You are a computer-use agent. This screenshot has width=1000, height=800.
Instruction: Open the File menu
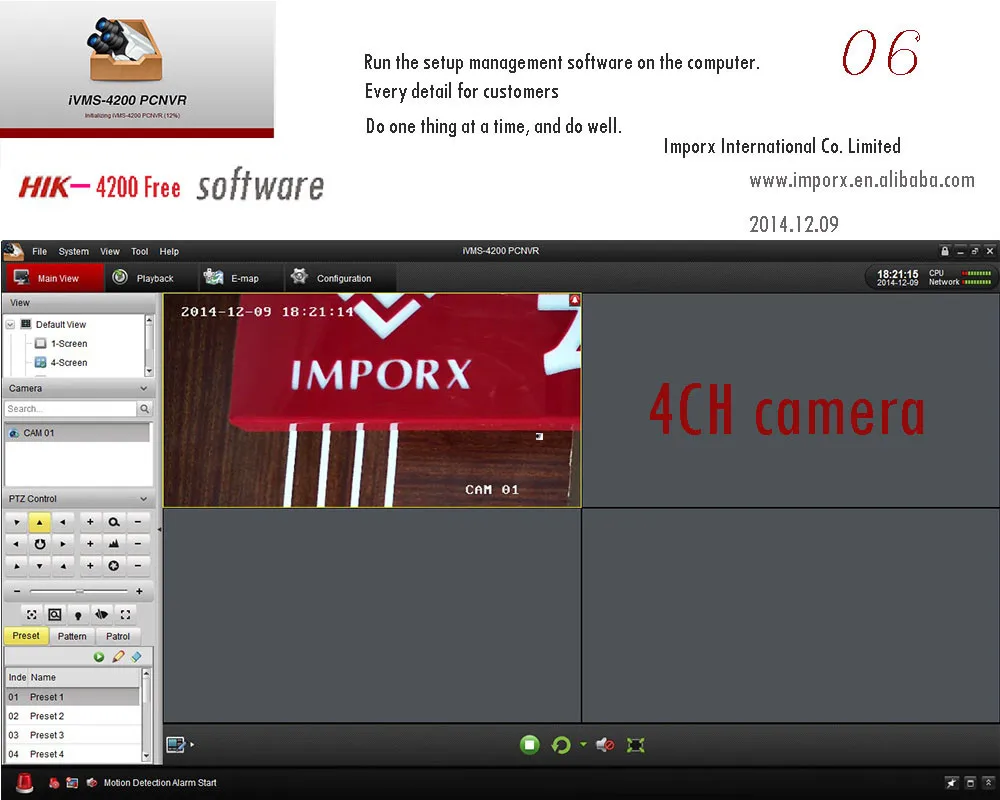pos(40,251)
